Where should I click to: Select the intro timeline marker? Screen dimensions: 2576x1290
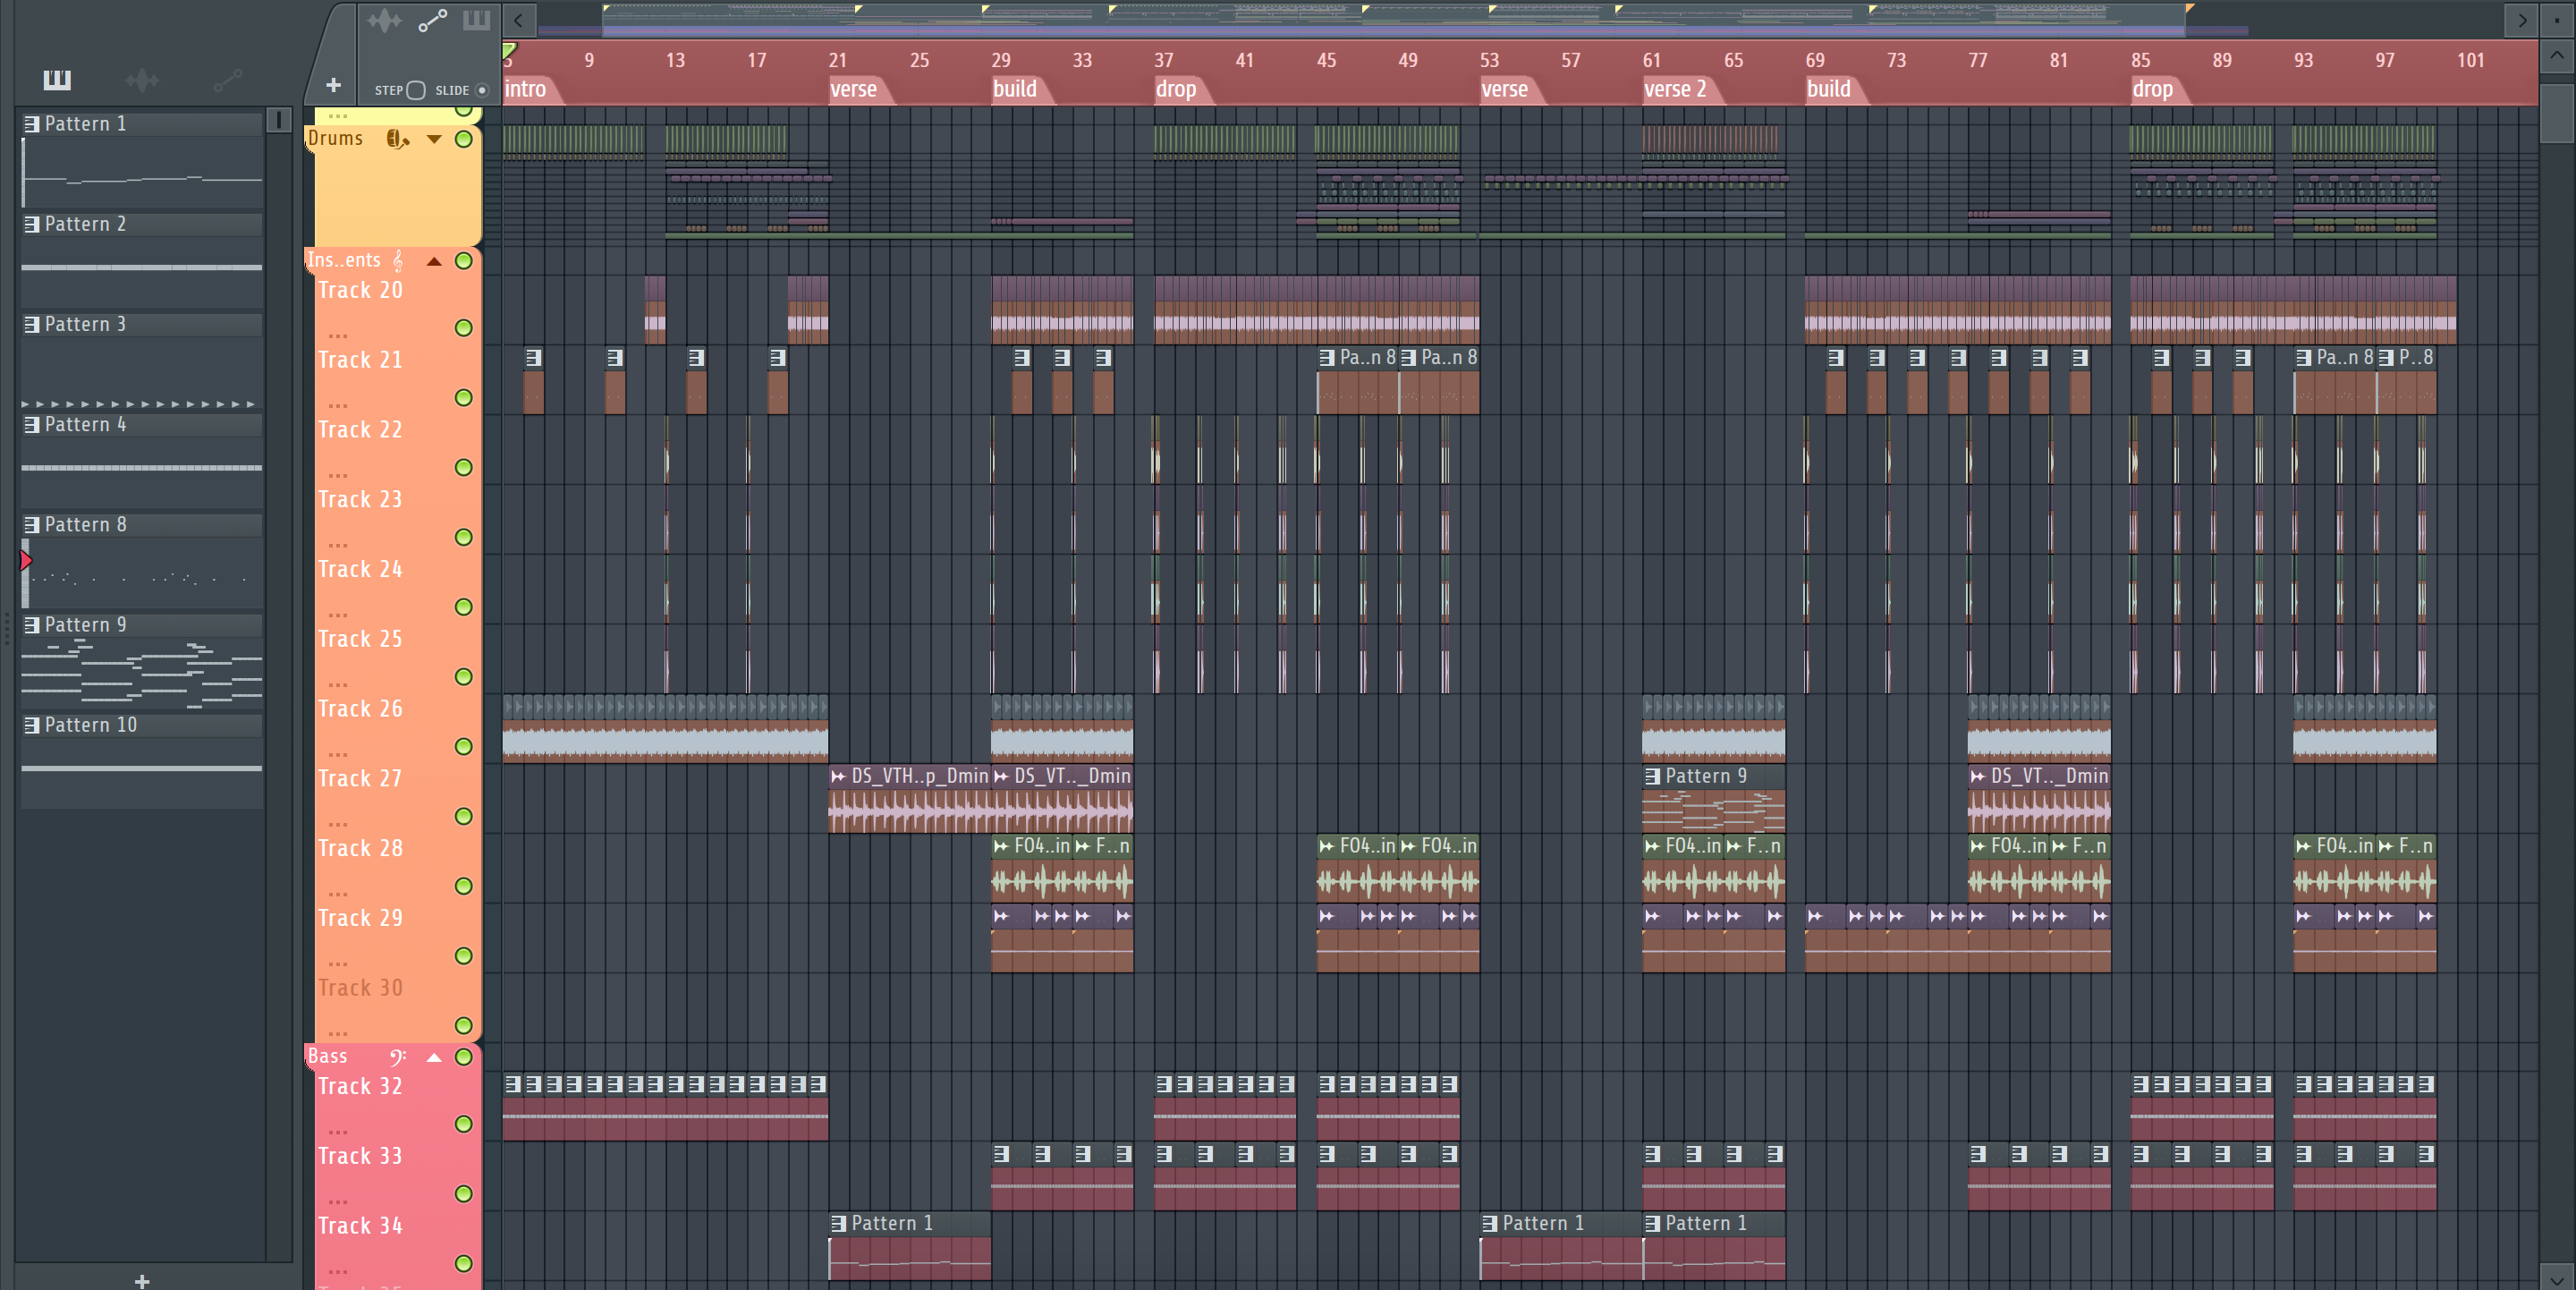[x=530, y=89]
